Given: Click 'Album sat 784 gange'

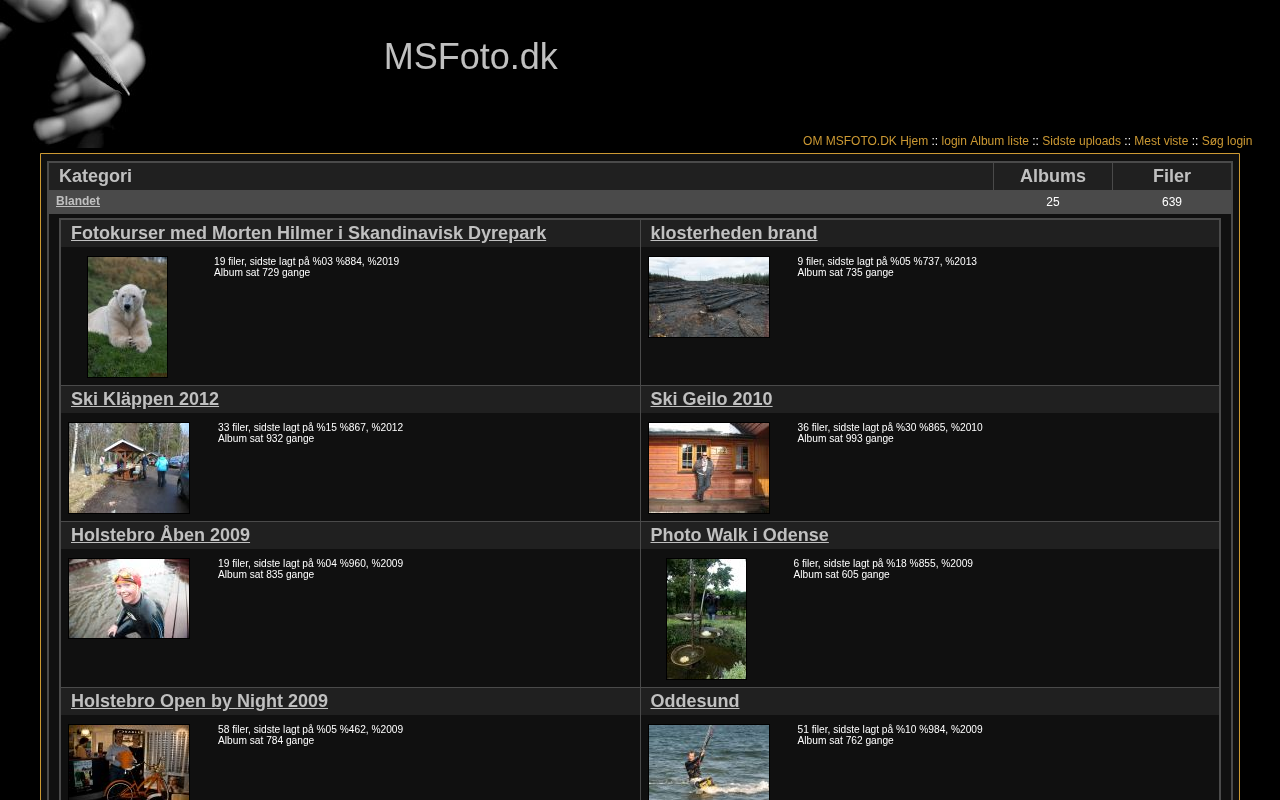Looking at the screenshot, I should (x=266, y=741).
